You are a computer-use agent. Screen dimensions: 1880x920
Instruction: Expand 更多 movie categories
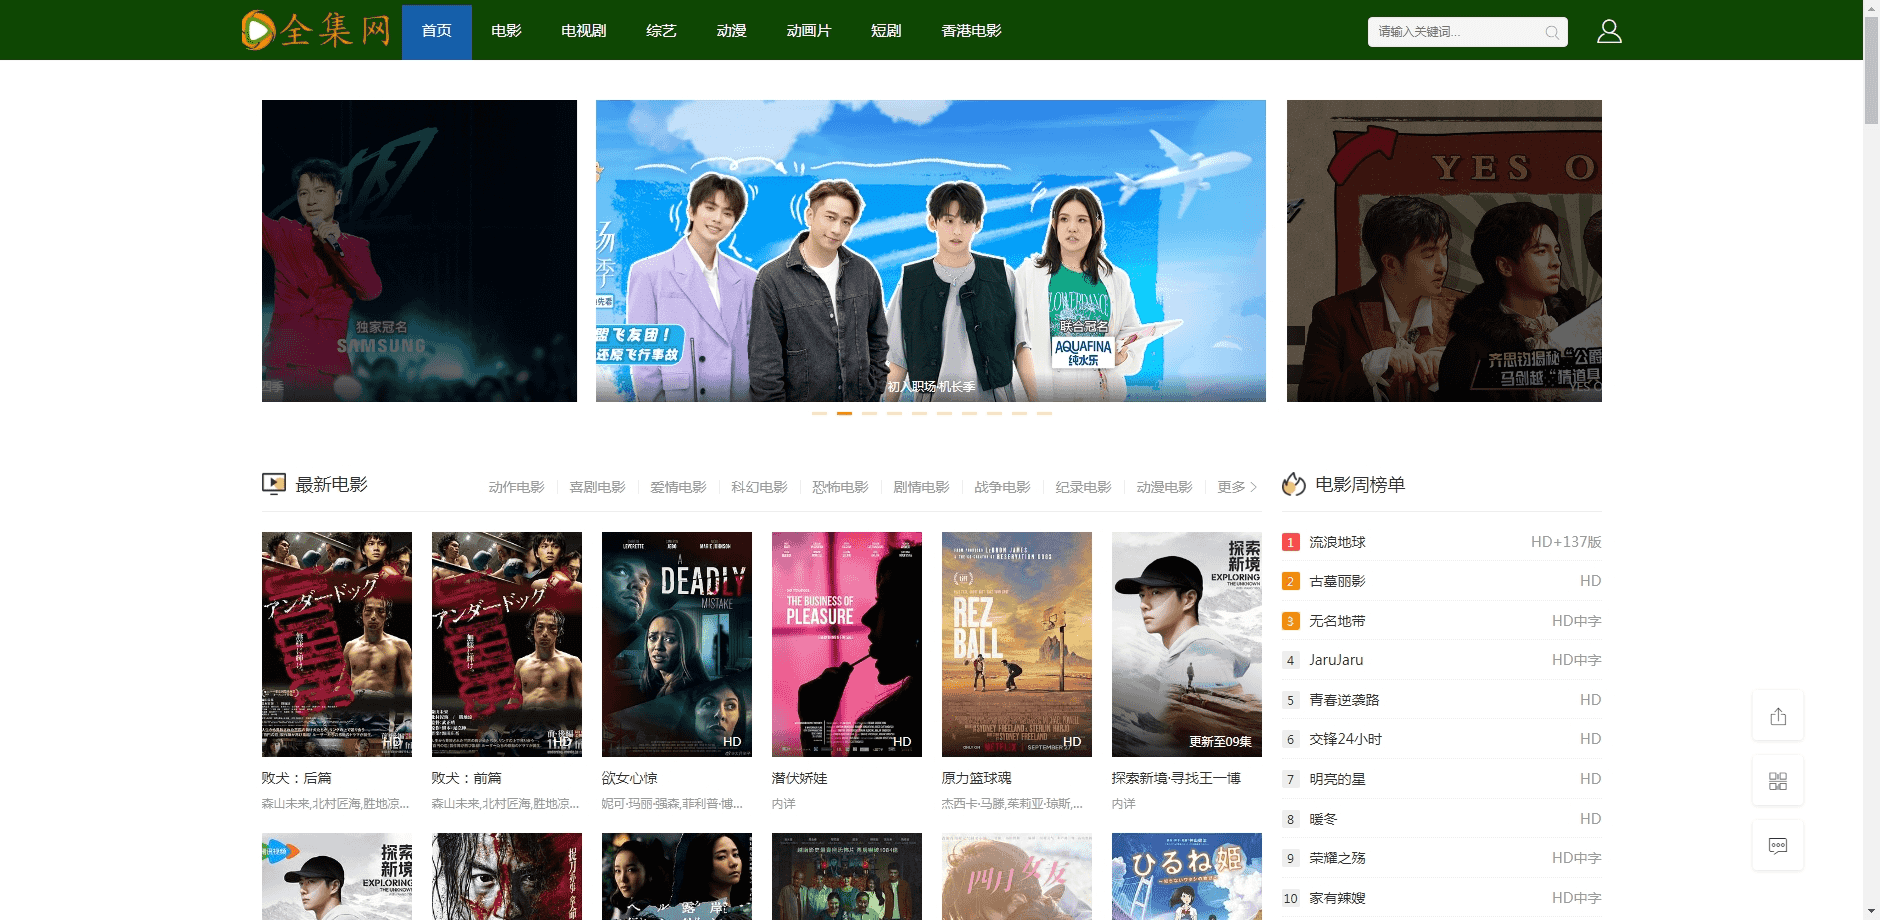1237,487
